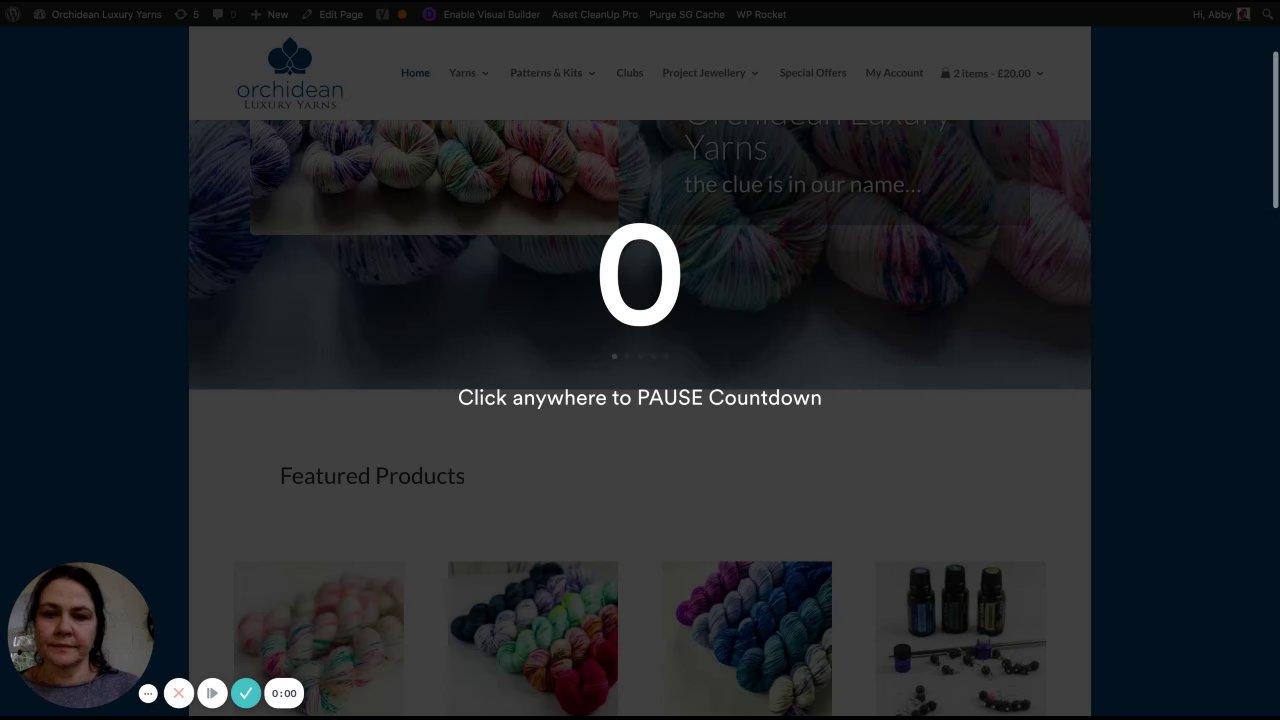The image size is (1280, 720).
Task: Click the Yoast SEO icon in admin bar
Action: click(384, 14)
